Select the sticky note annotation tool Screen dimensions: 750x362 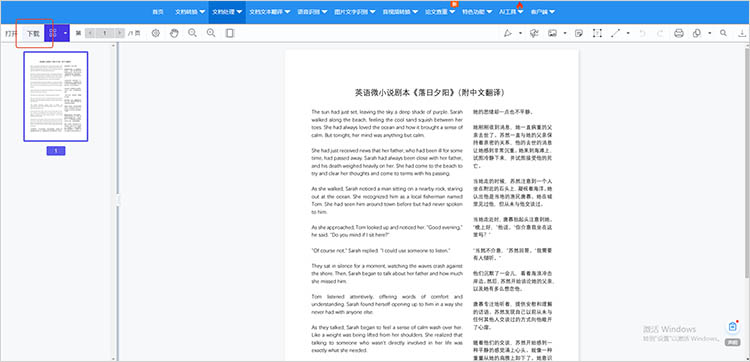click(x=579, y=33)
